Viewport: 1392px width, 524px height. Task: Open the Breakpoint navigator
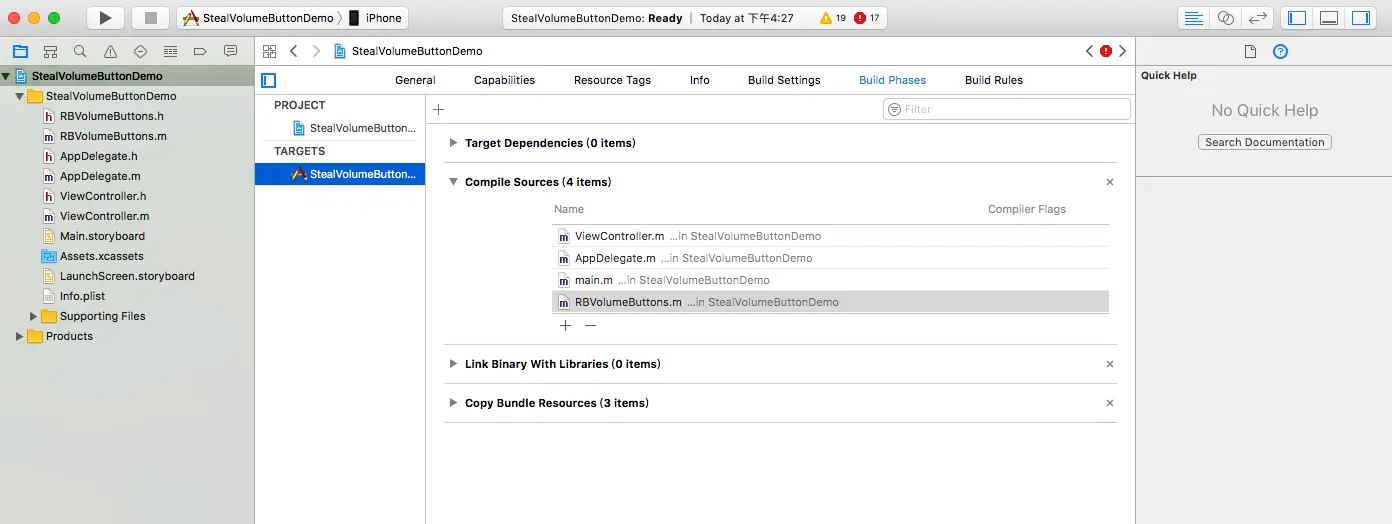point(200,51)
